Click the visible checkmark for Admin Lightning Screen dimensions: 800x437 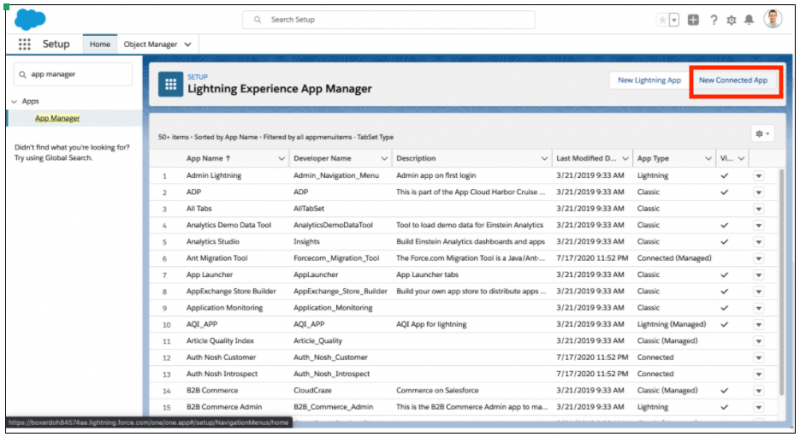pyautogui.click(x=724, y=176)
